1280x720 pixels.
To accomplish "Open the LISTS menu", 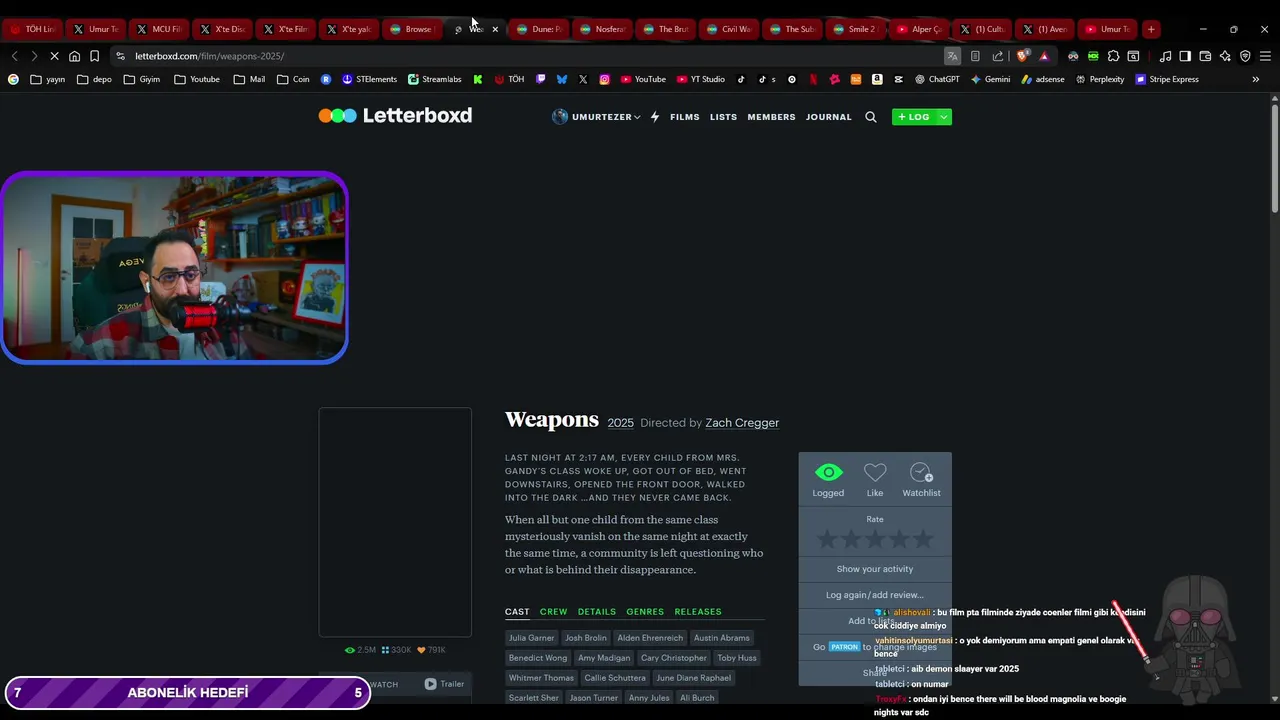I will [x=723, y=117].
